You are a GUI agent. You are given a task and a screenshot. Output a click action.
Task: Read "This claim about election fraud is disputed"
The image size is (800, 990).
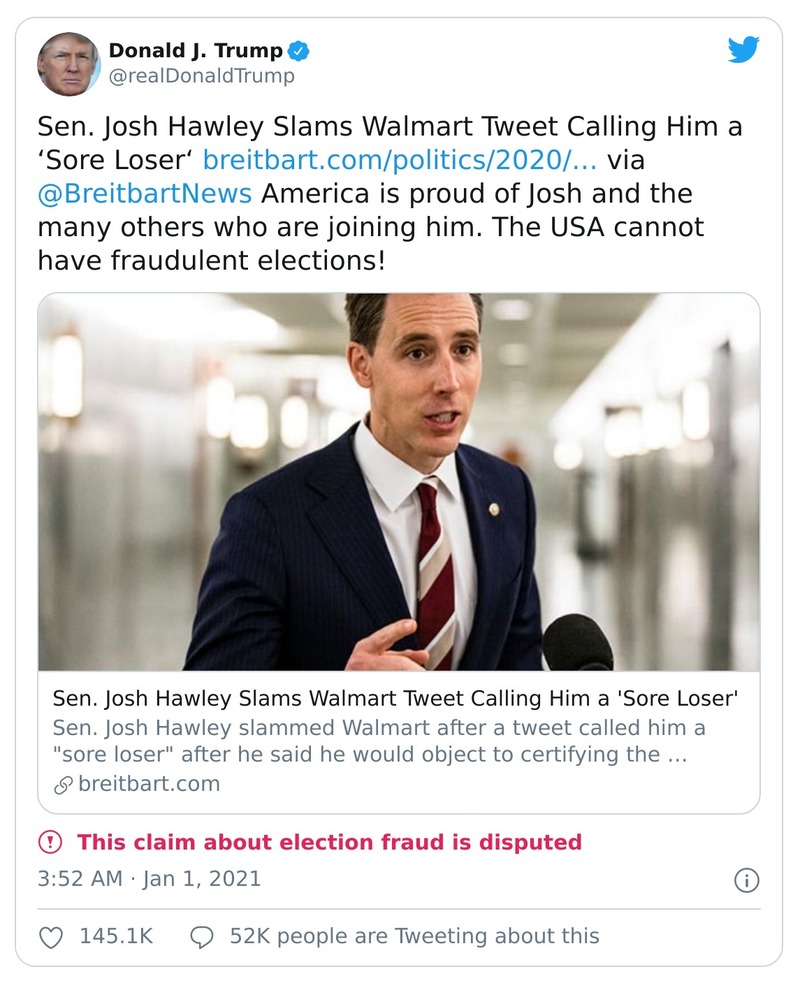click(329, 842)
